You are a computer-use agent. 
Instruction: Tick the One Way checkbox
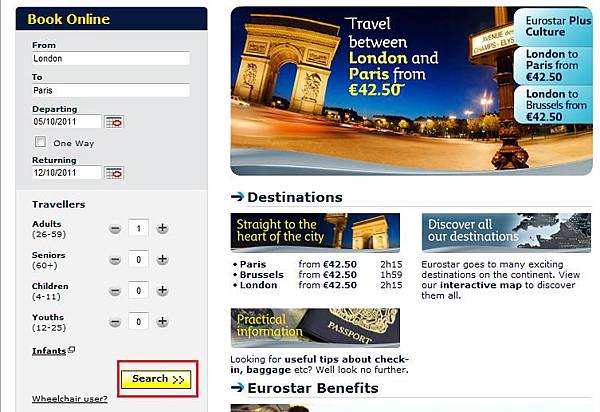[40, 142]
